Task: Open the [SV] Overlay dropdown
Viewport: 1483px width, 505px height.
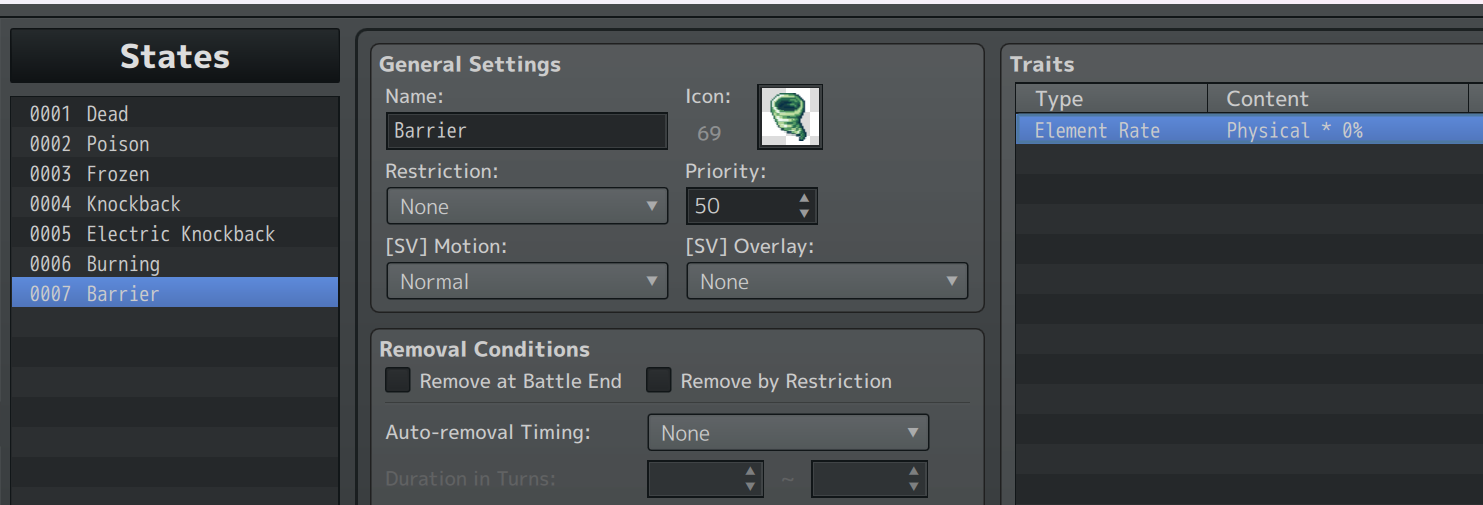Action: click(827, 281)
